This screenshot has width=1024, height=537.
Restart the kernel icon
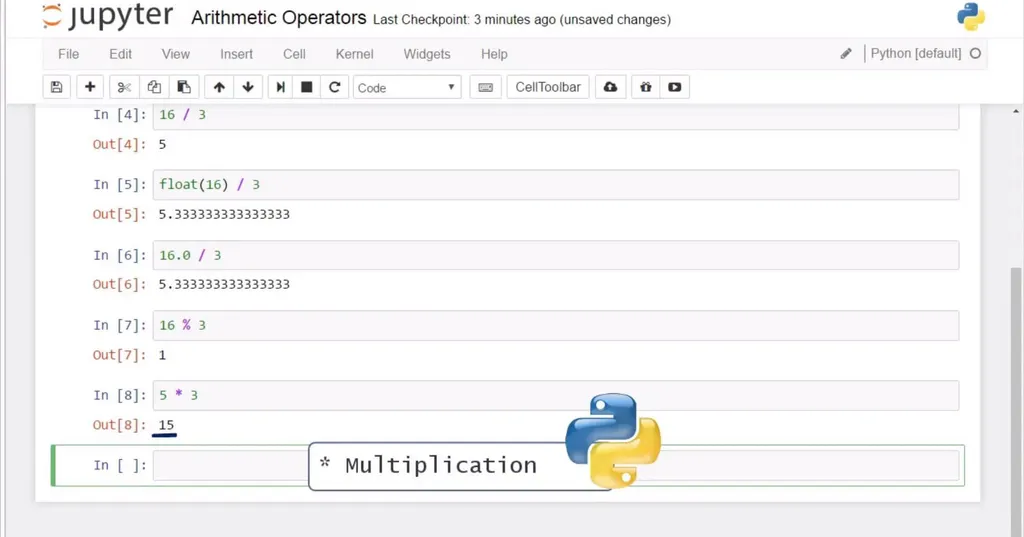coord(335,87)
